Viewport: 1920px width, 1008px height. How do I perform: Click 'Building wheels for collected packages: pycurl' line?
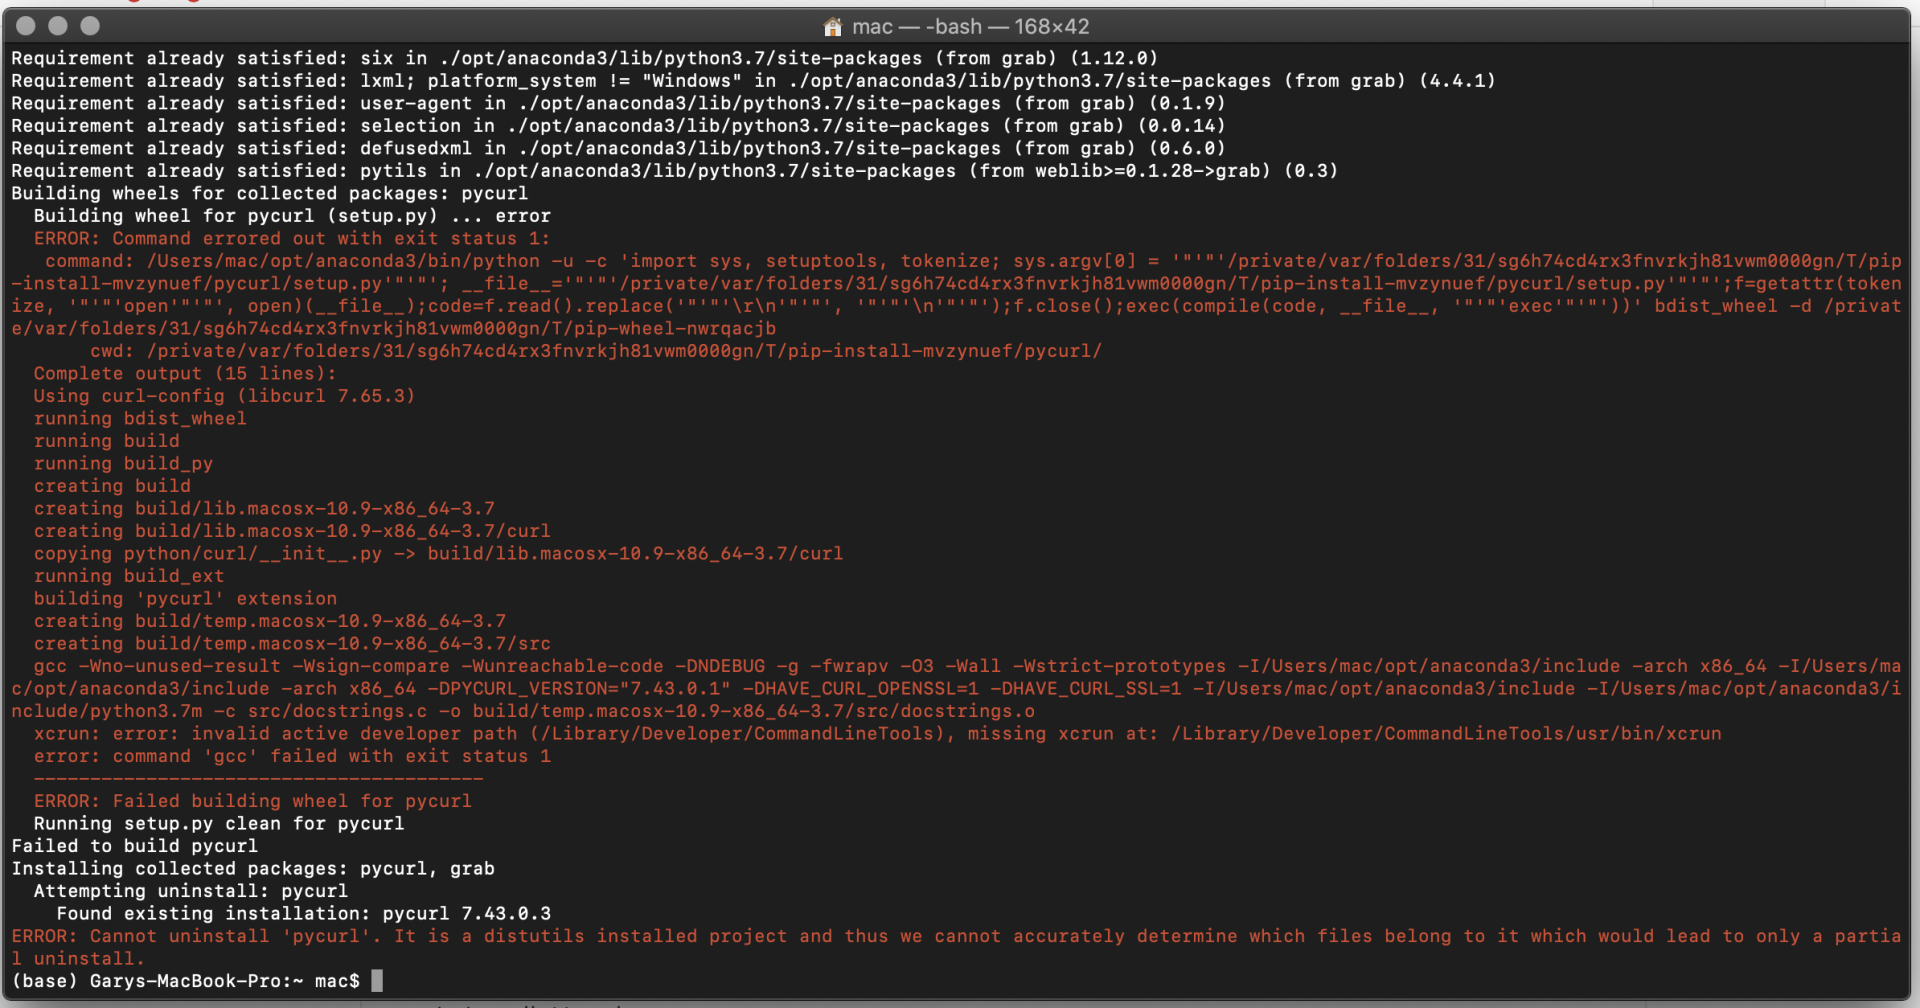pos(270,194)
